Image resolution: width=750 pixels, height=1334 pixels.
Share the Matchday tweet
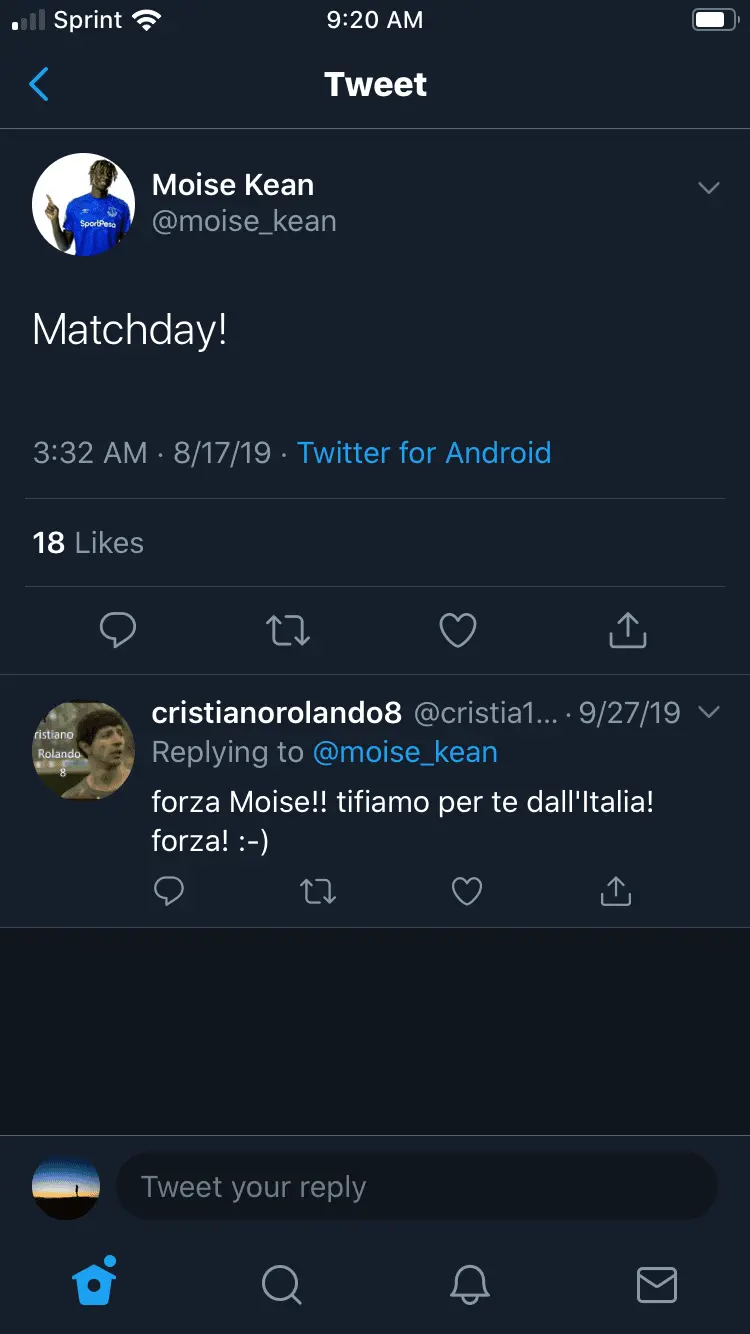coord(628,630)
